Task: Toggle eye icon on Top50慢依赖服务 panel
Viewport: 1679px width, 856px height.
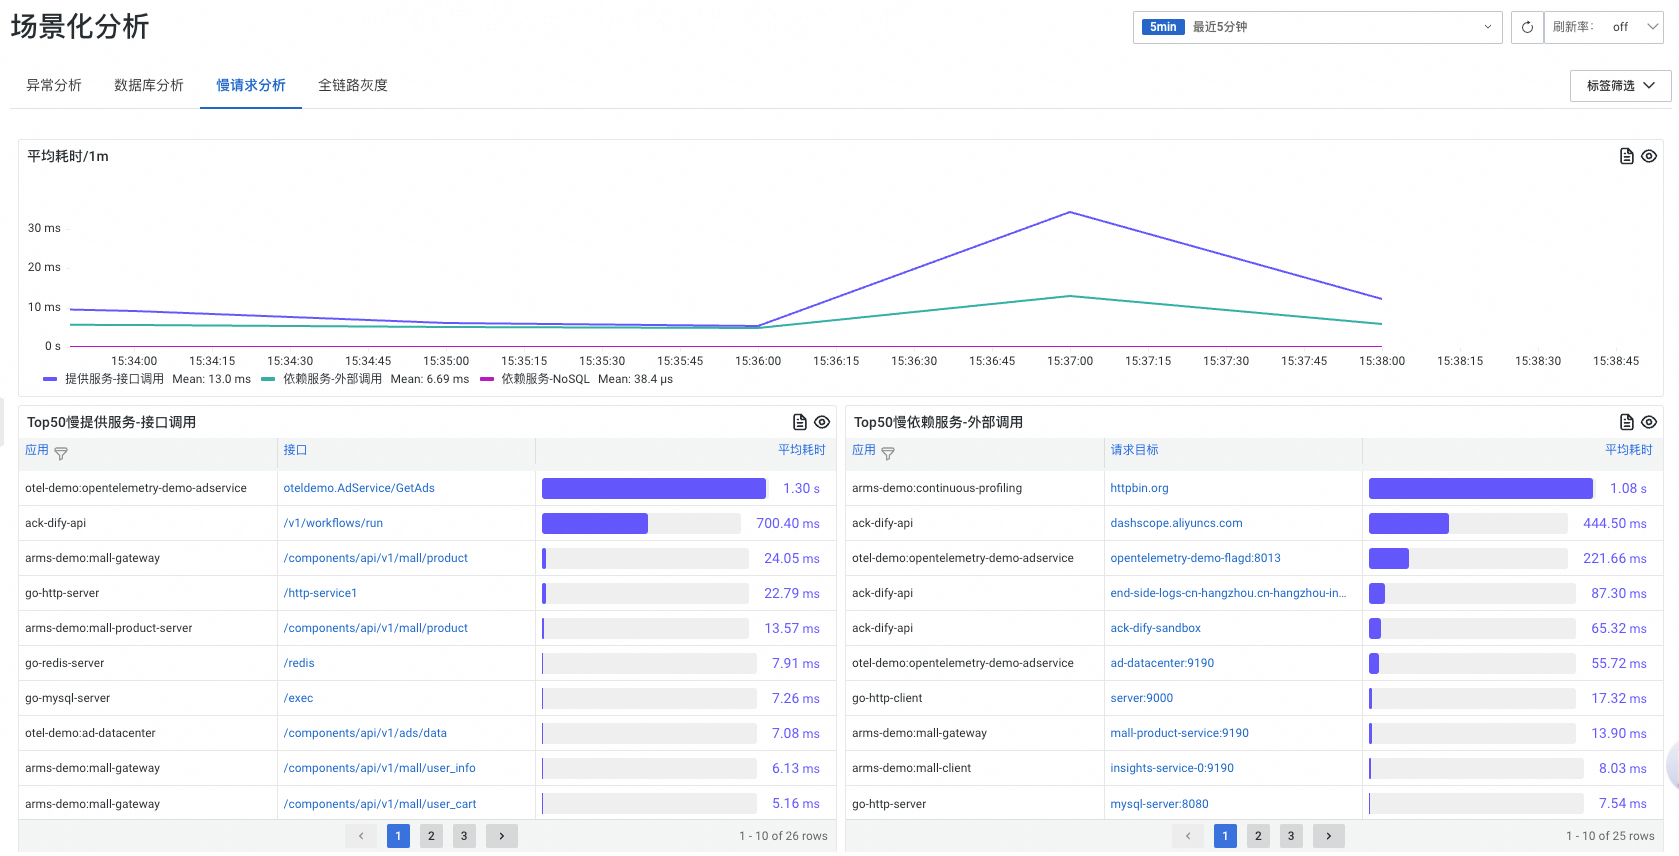Action: pyautogui.click(x=1649, y=422)
